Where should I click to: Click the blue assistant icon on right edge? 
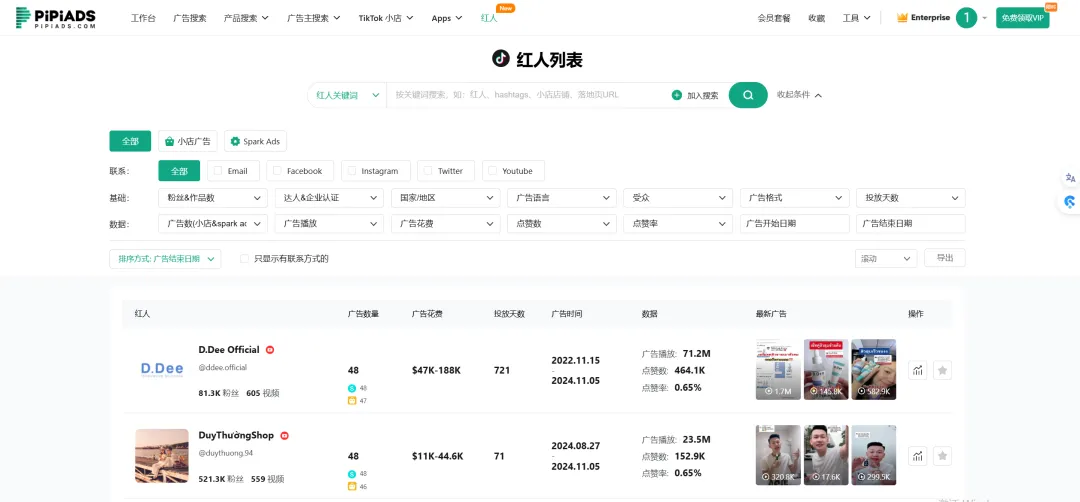pyautogui.click(x=1070, y=202)
